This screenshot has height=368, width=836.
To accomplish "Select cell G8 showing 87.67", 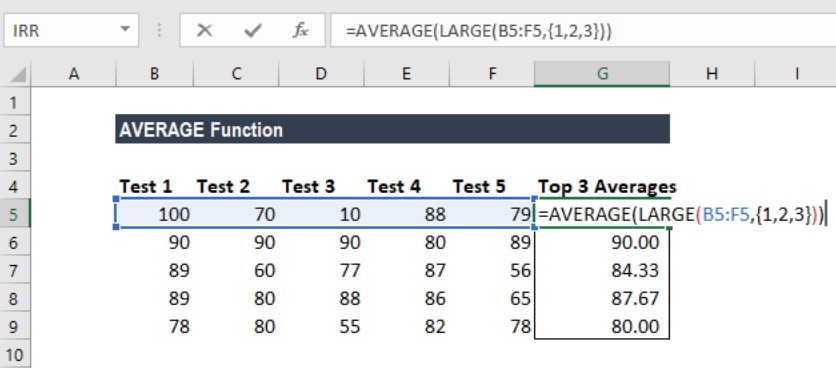I will pos(602,298).
